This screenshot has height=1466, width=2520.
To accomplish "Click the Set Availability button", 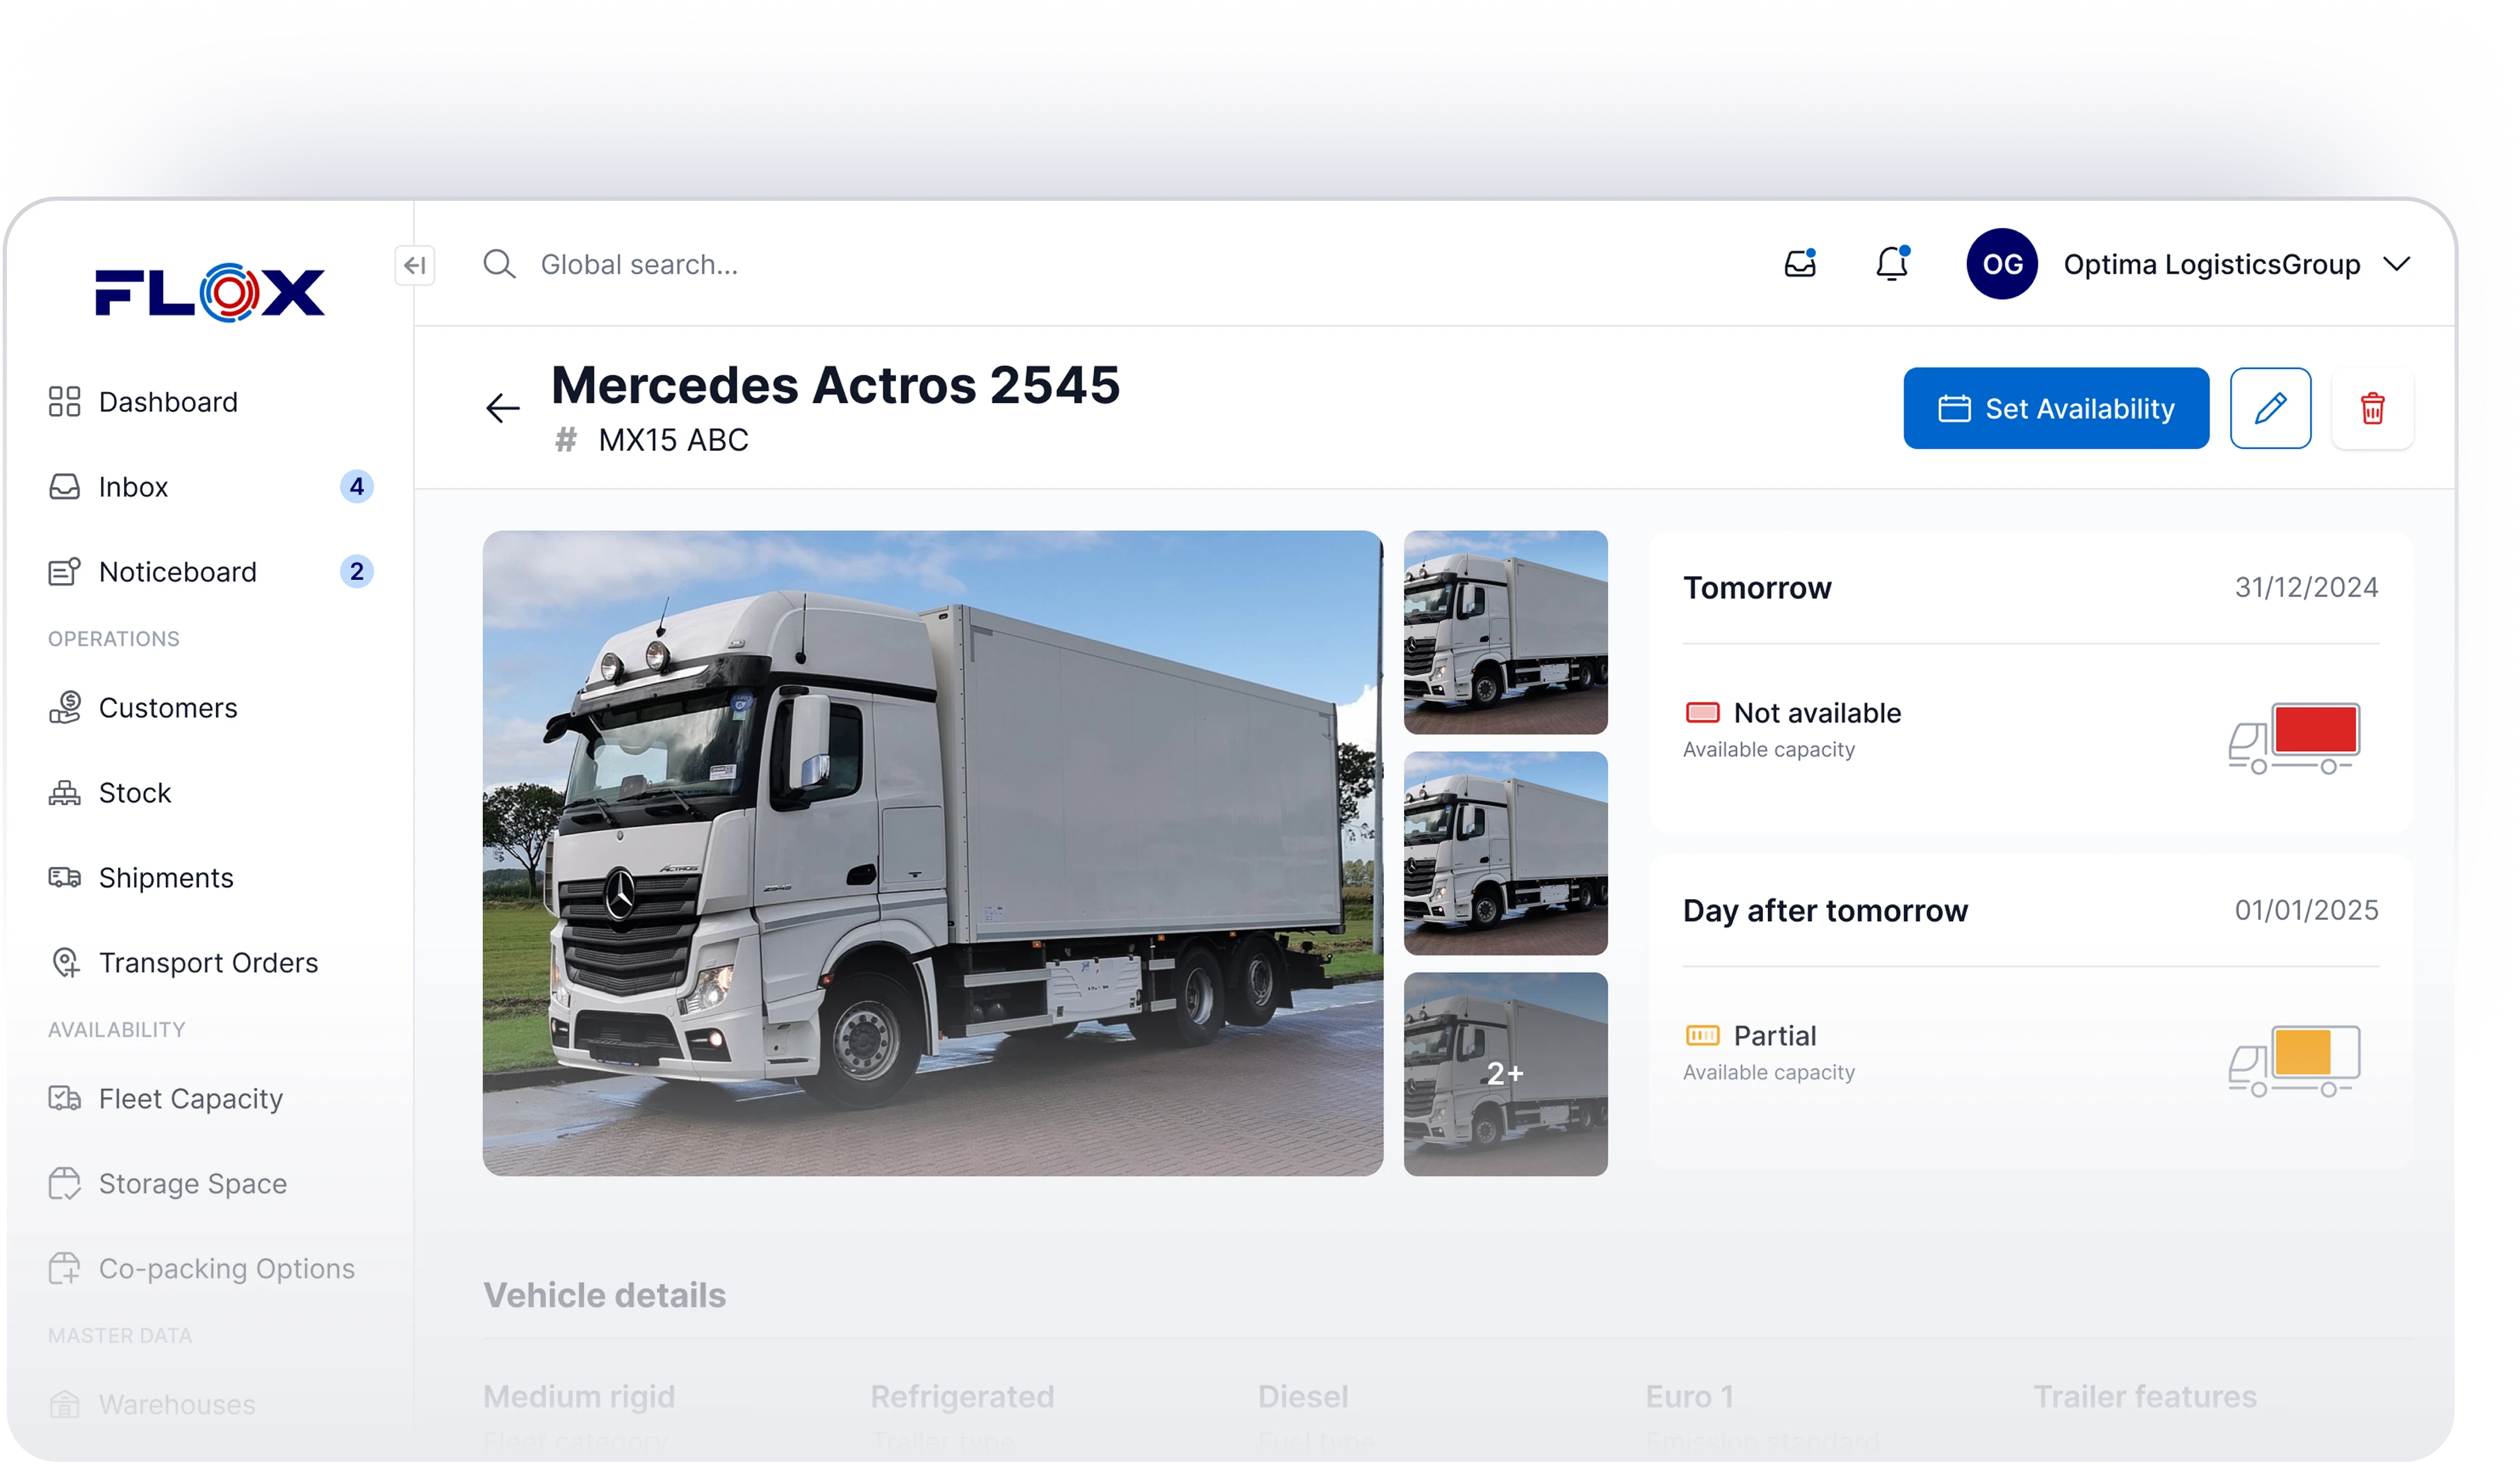I will click(x=2056, y=408).
